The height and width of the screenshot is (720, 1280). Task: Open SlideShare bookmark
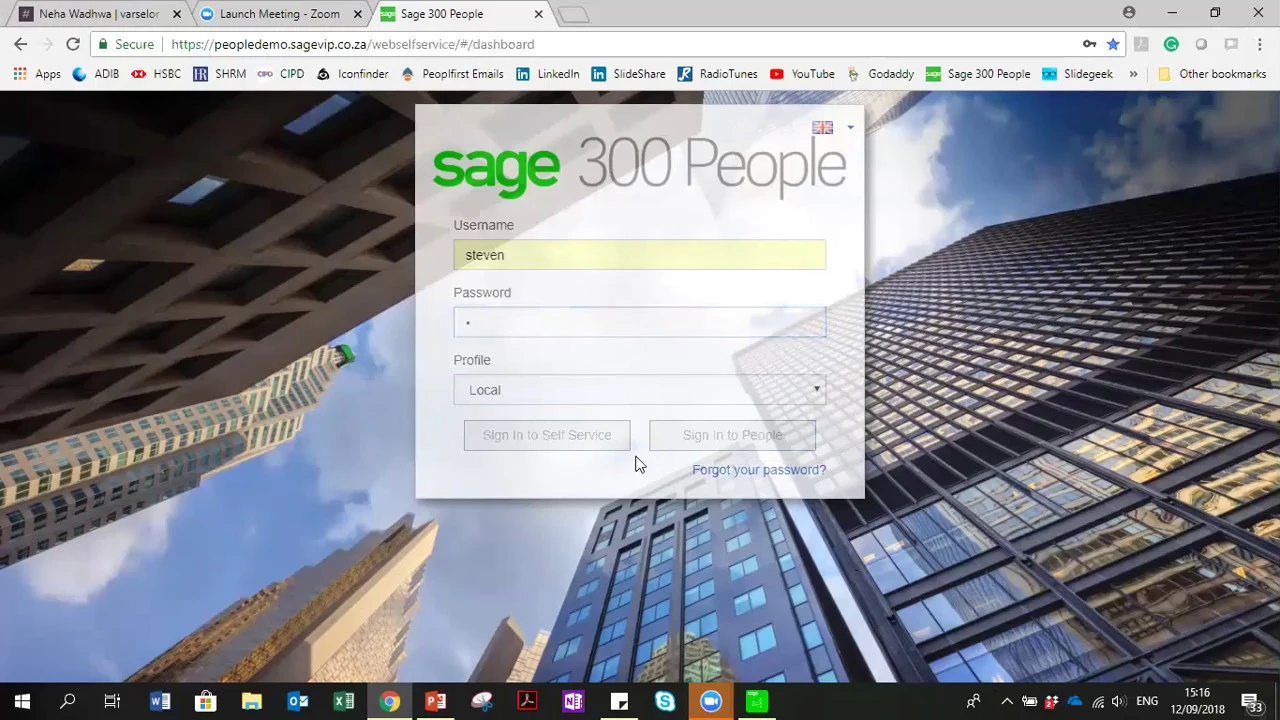[x=628, y=74]
